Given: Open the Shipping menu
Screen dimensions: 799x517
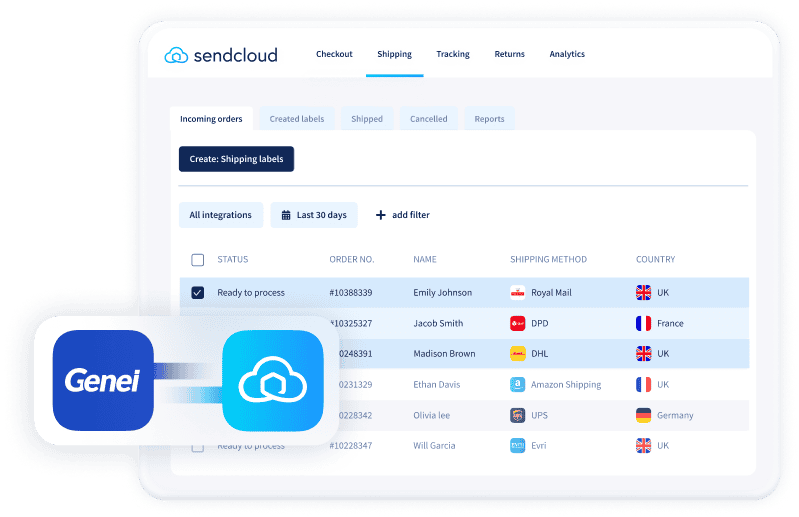Looking at the screenshot, I should click(394, 54).
